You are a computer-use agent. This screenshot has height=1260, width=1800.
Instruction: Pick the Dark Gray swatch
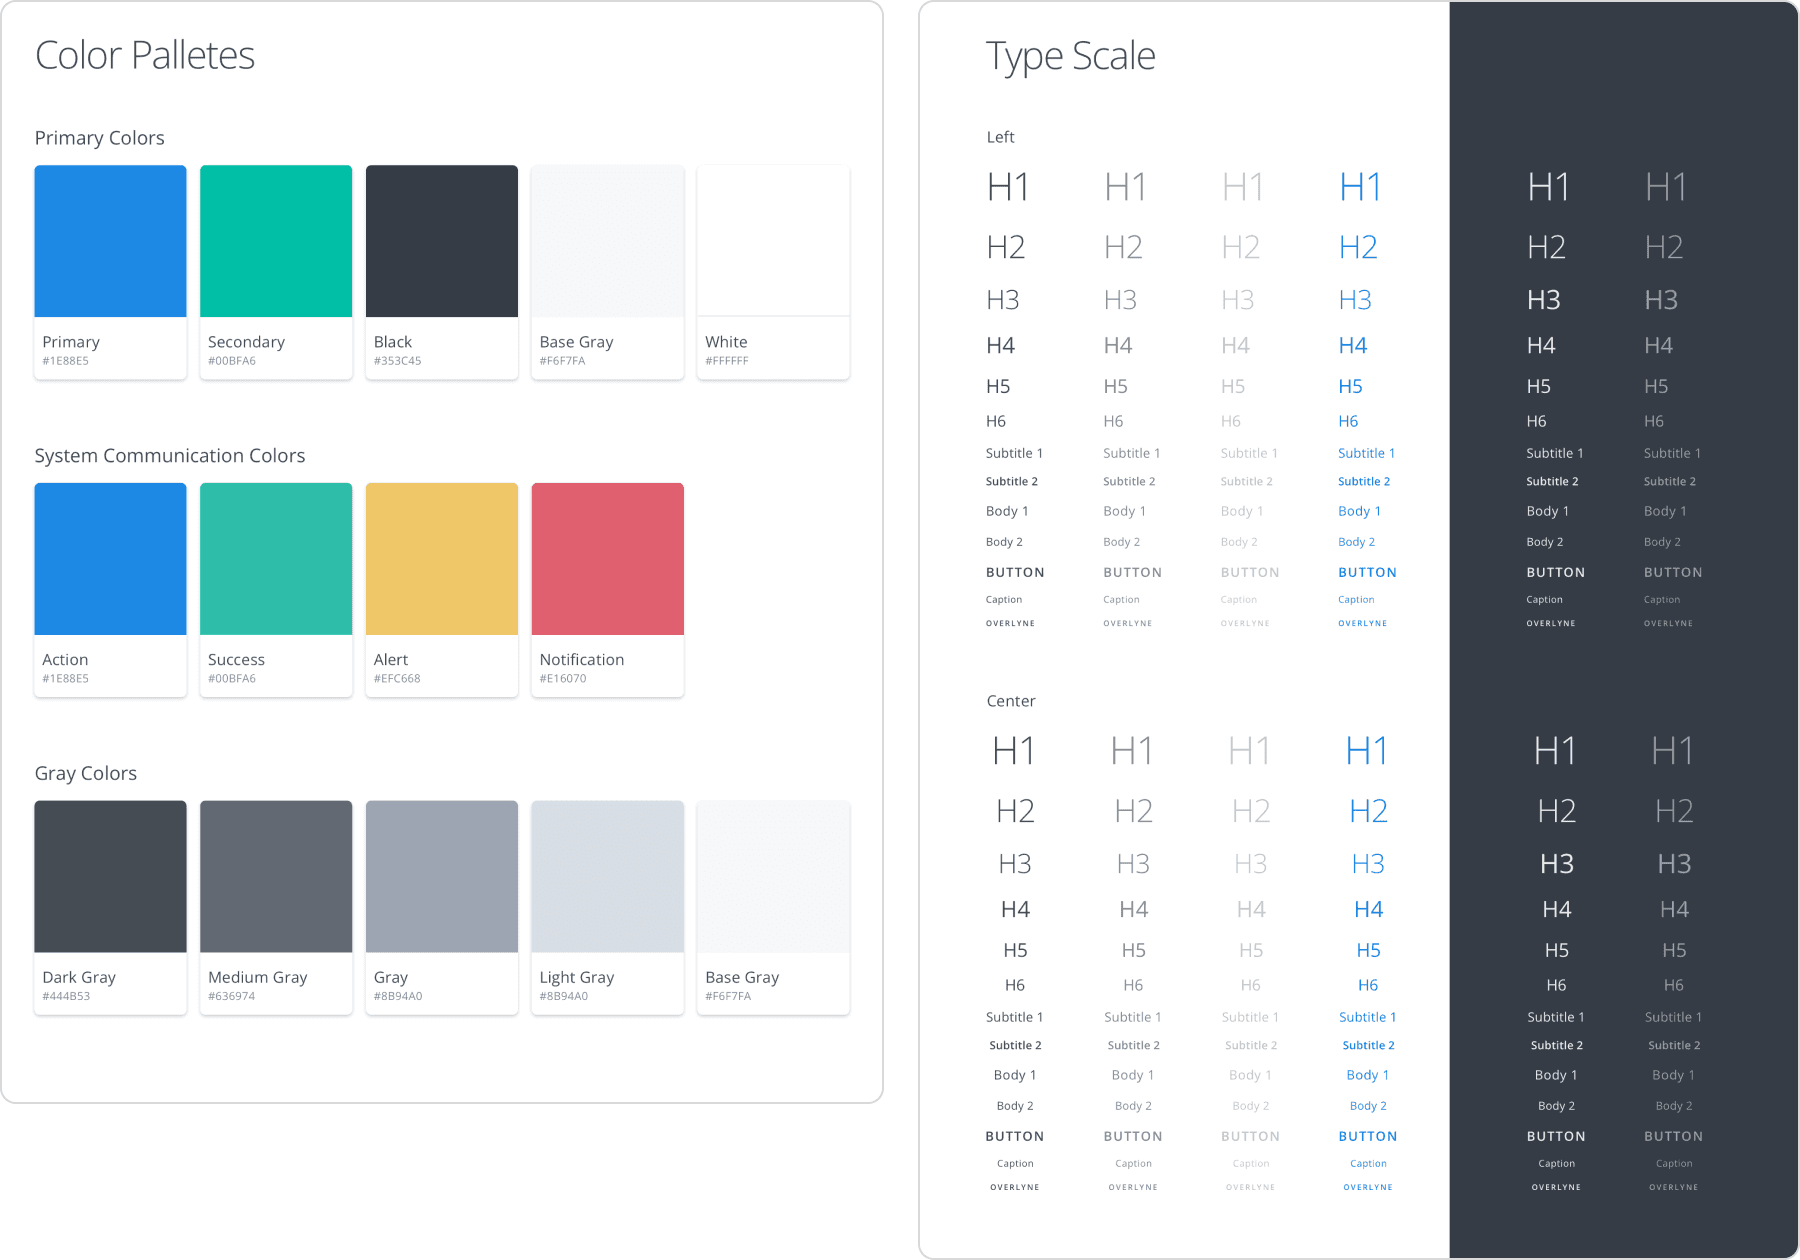110,877
